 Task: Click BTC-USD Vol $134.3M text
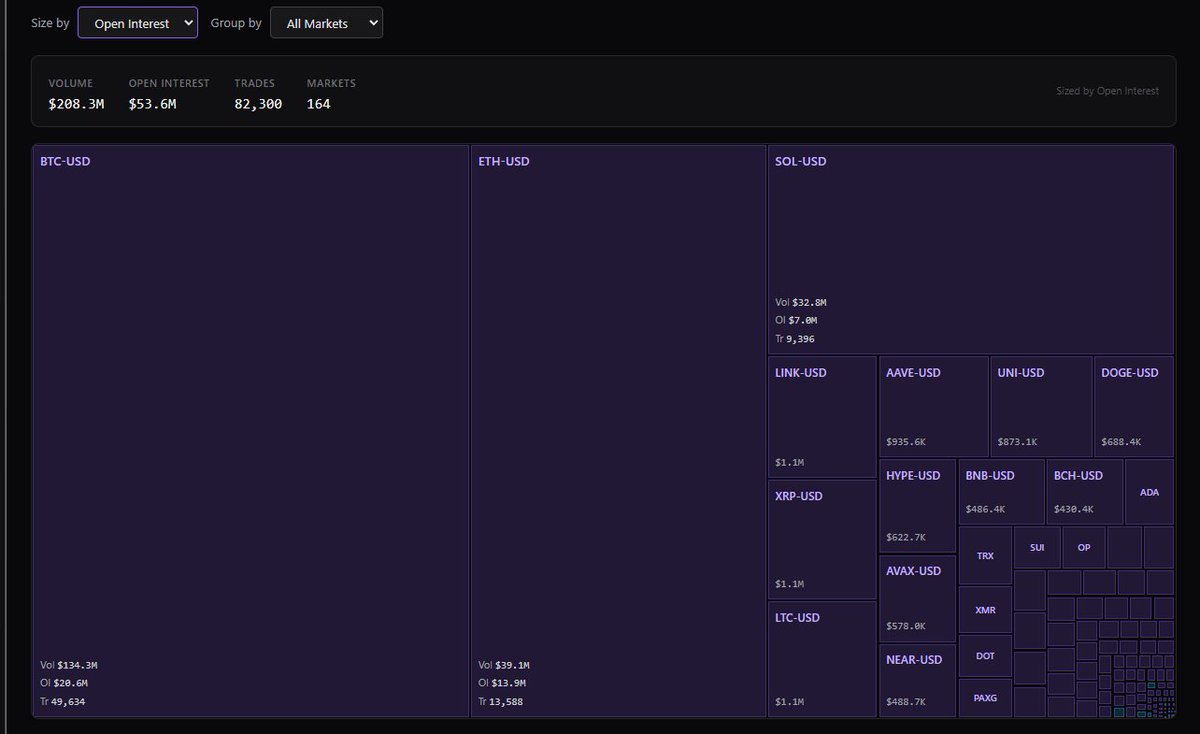pos(68,665)
